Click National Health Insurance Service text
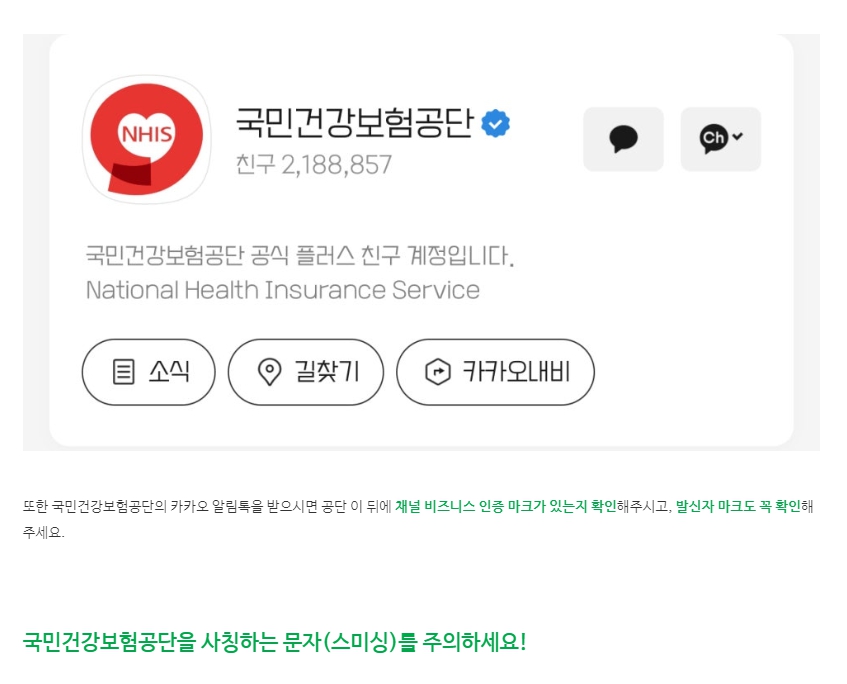Image resolution: width=847 pixels, height=684 pixels. [283, 290]
